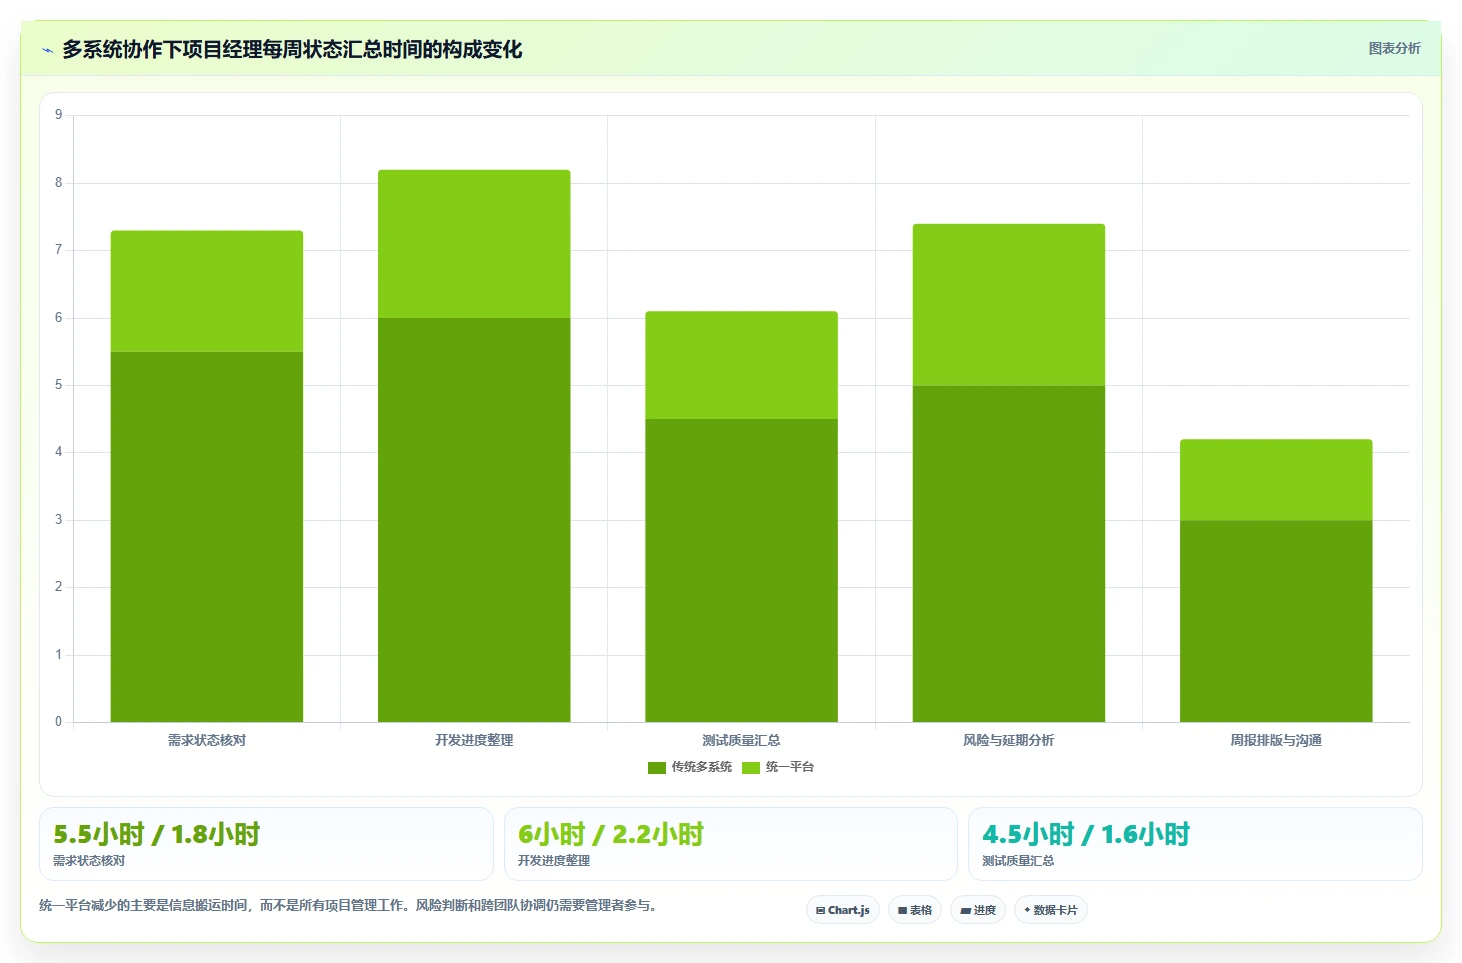Click the light green 测试质量汇总 bar segment
This screenshot has height=963, width=1462.
coord(741,365)
